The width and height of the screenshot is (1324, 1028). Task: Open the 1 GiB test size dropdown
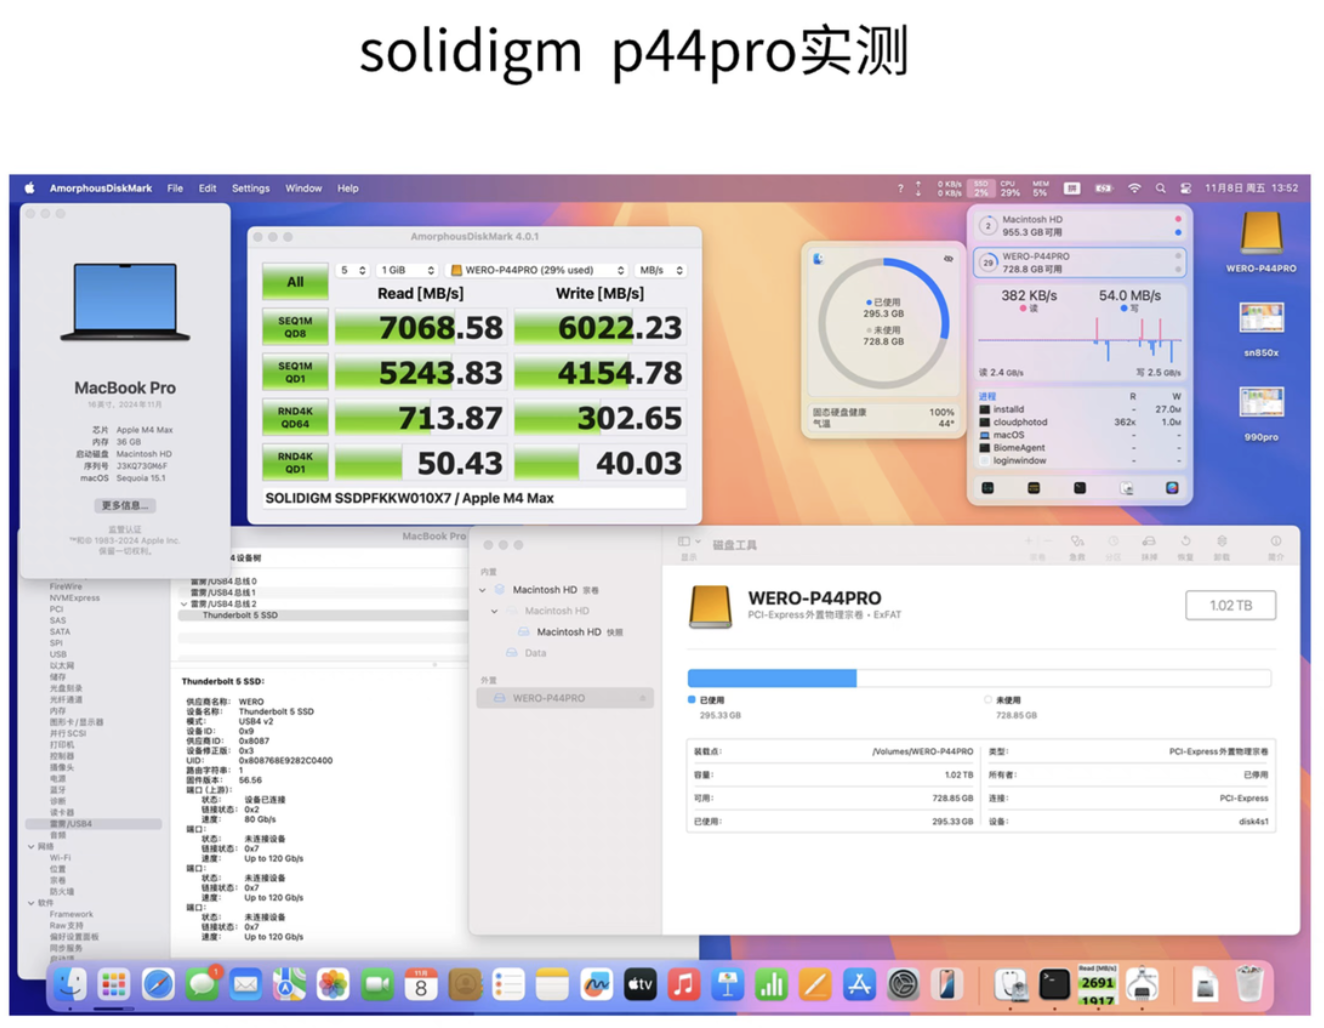click(x=408, y=270)
